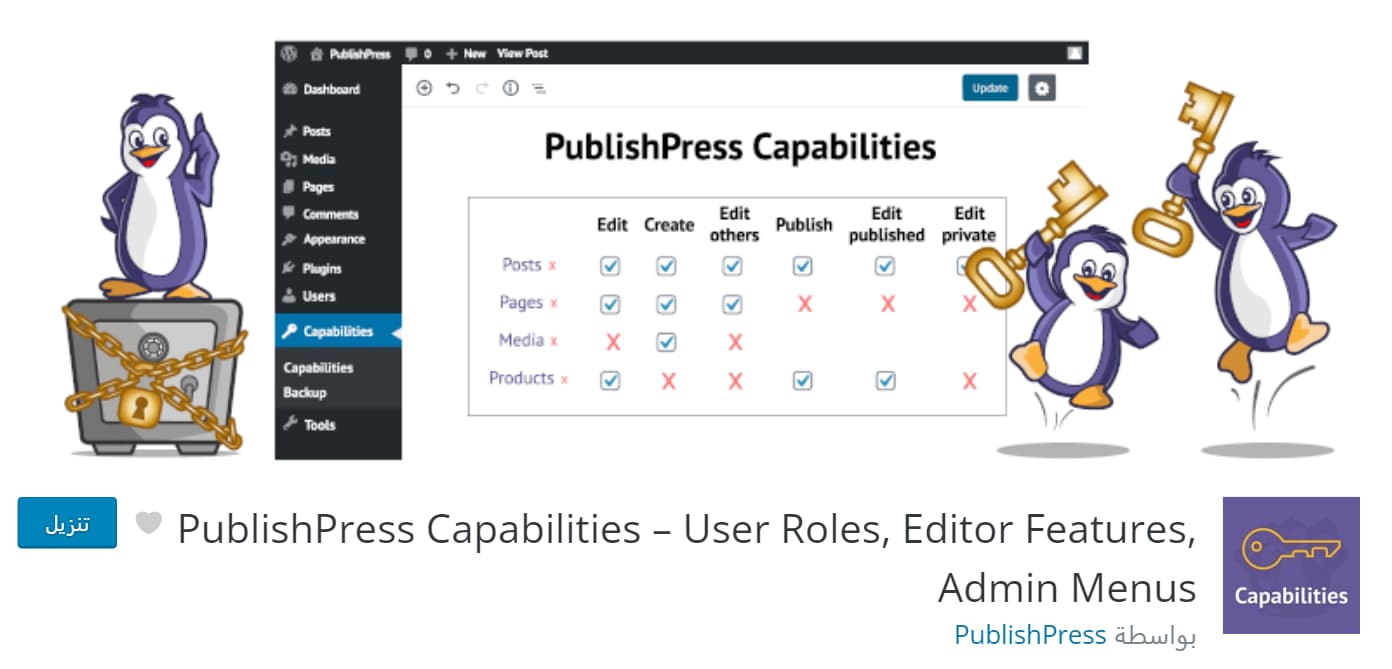Click the blue تنزيل download button
The width and height of the screenshot is (1392, 669).
tap(67, 523)
